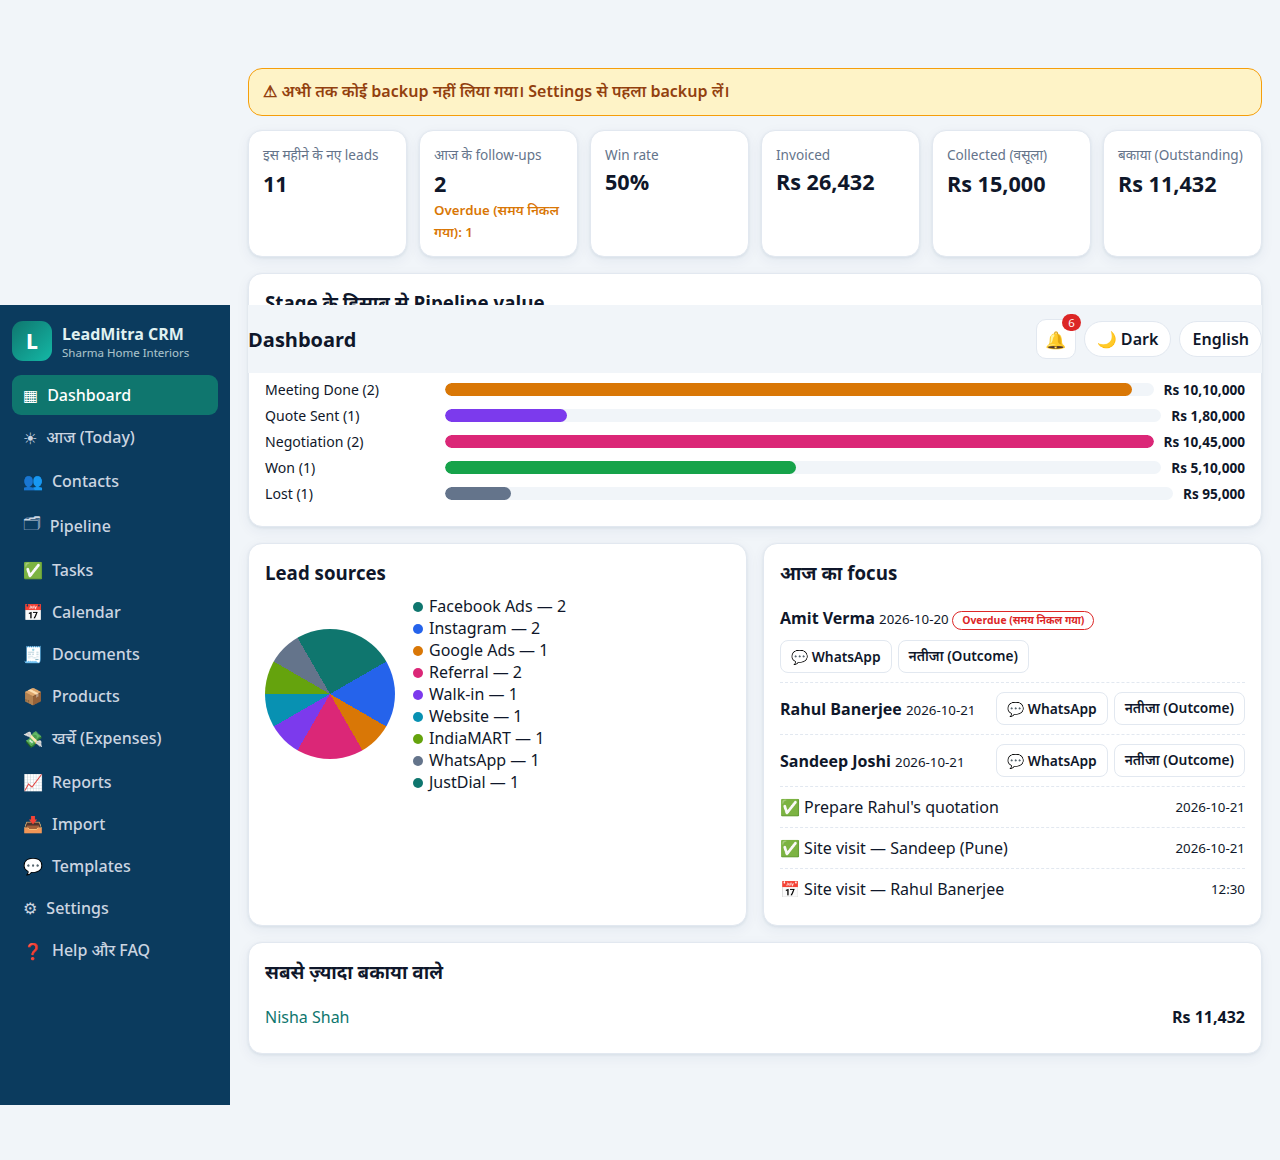
Task: Check off Site visit — Sandeep (Pune)
Action: click(x=790, y=848)
